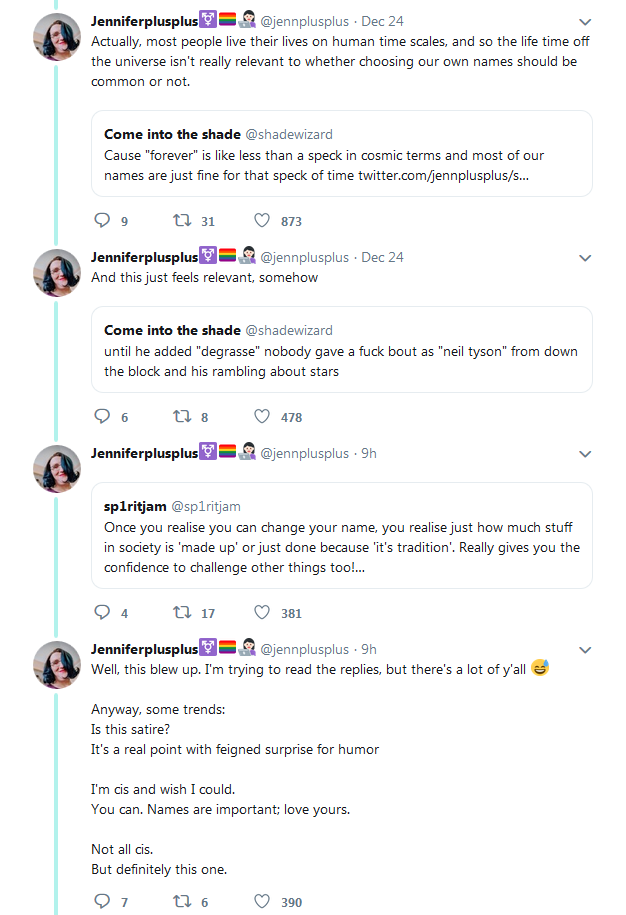Retweet the tweet with 6 retweets
This screenshot has height=915, width=626.
coord(182,902)
